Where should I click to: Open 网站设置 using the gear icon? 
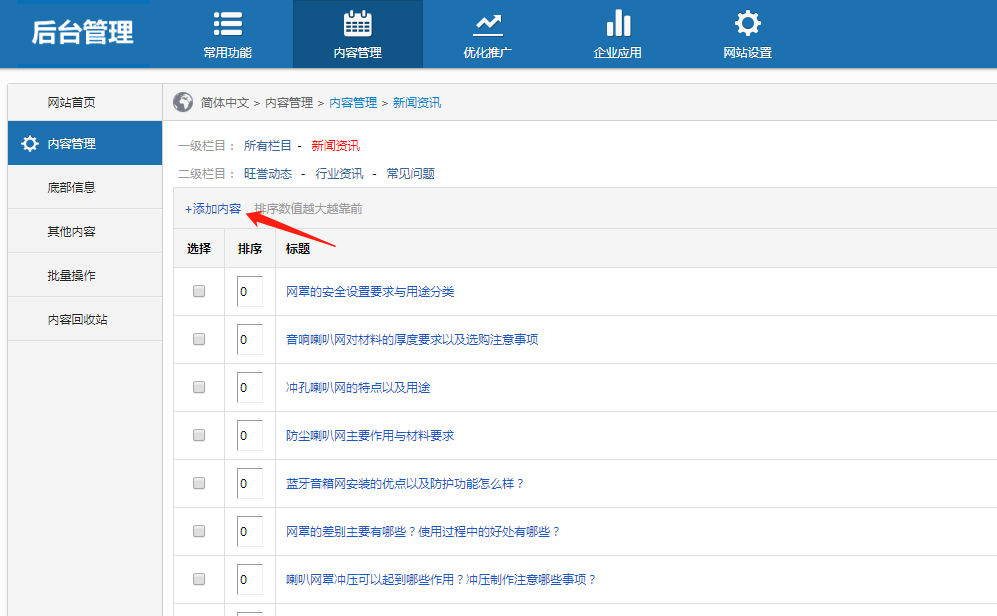point(747,22)
